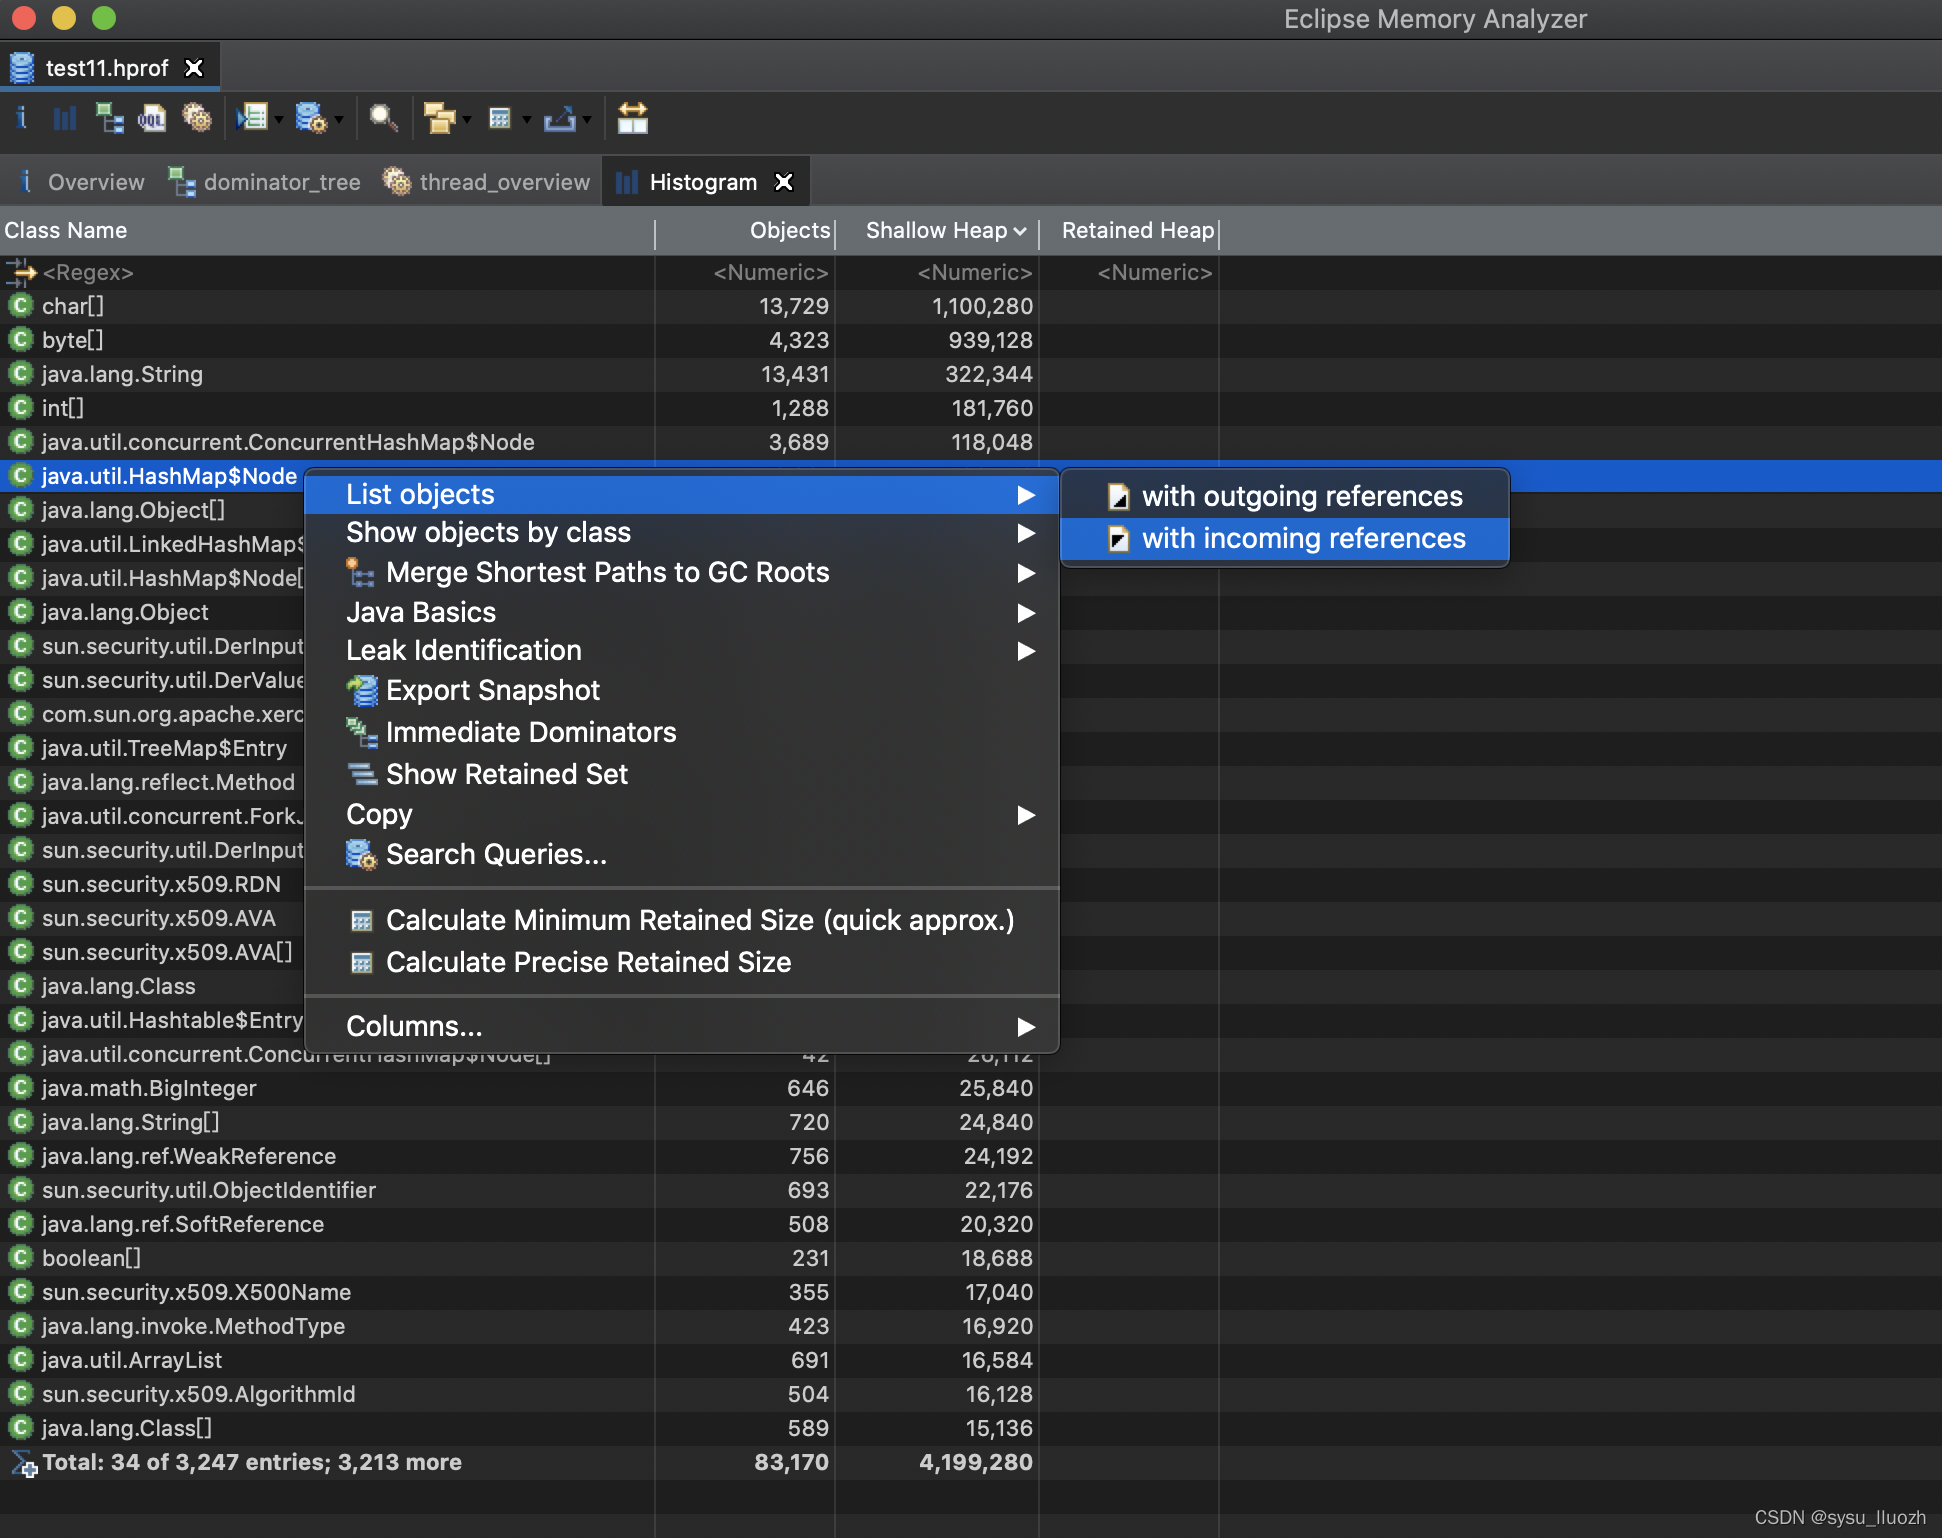1942x1538 pixels.
Task: Switch to the thread_overview tab
Action: point(487,182)
